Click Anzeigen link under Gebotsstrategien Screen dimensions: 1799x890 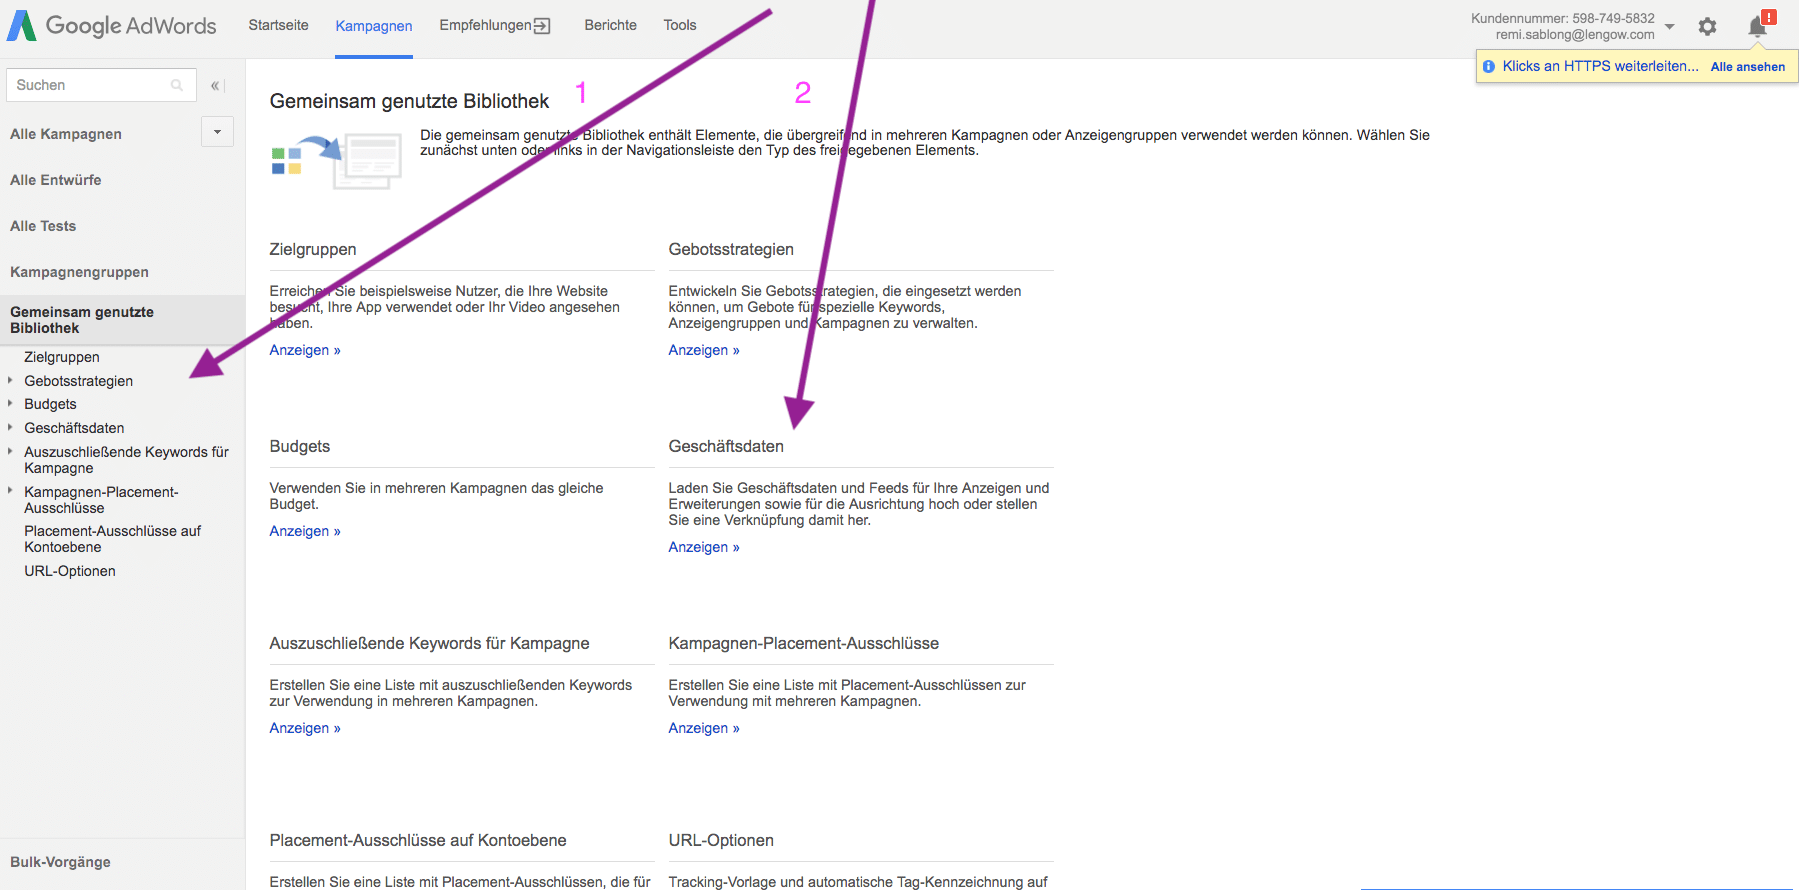click(704, 350)
